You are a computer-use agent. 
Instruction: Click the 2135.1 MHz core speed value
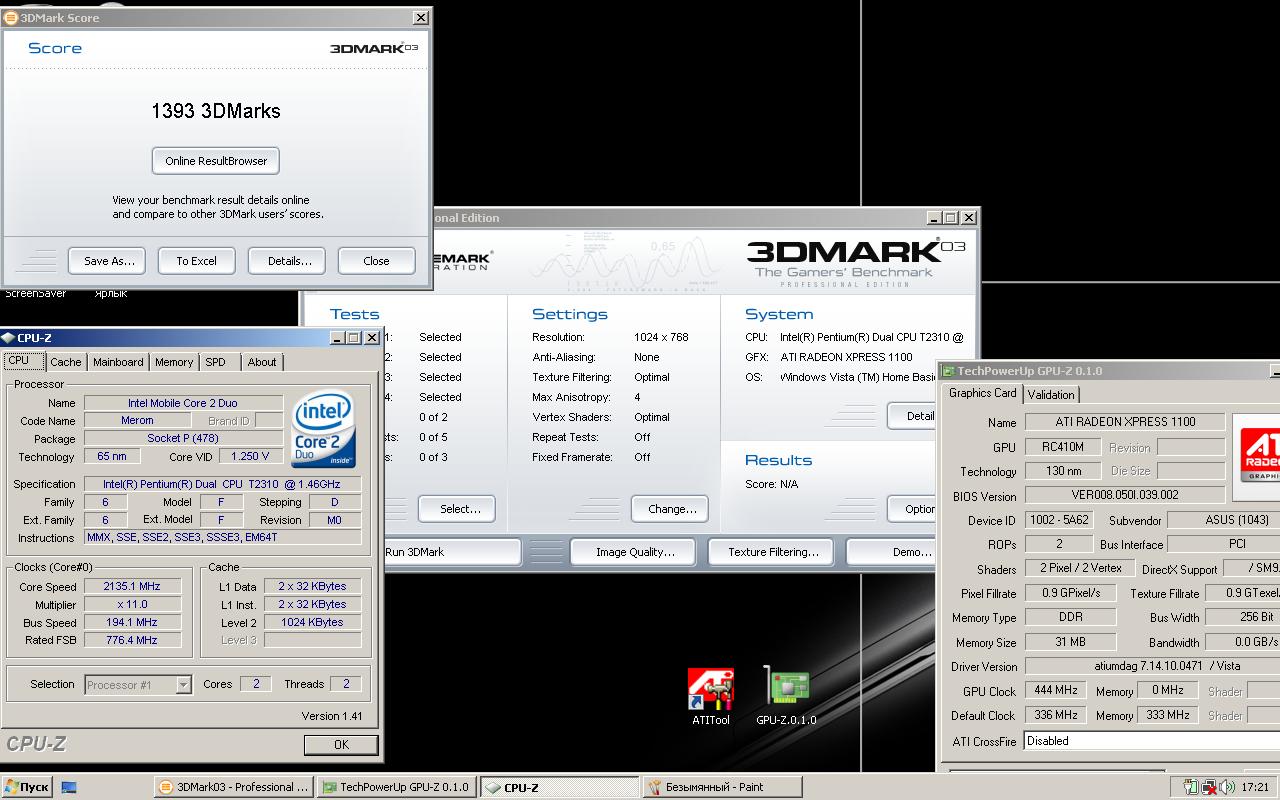[x=133, y=587]
